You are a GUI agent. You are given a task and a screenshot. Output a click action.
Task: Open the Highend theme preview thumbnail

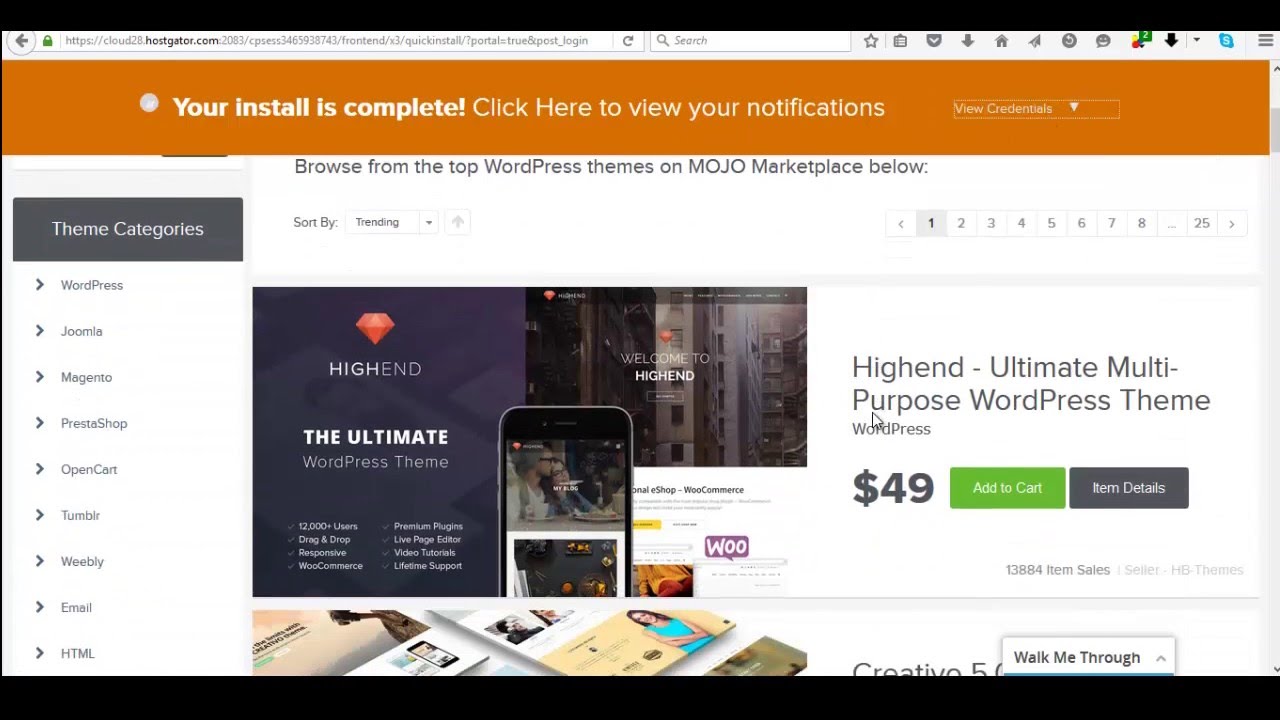pos(530,442)
